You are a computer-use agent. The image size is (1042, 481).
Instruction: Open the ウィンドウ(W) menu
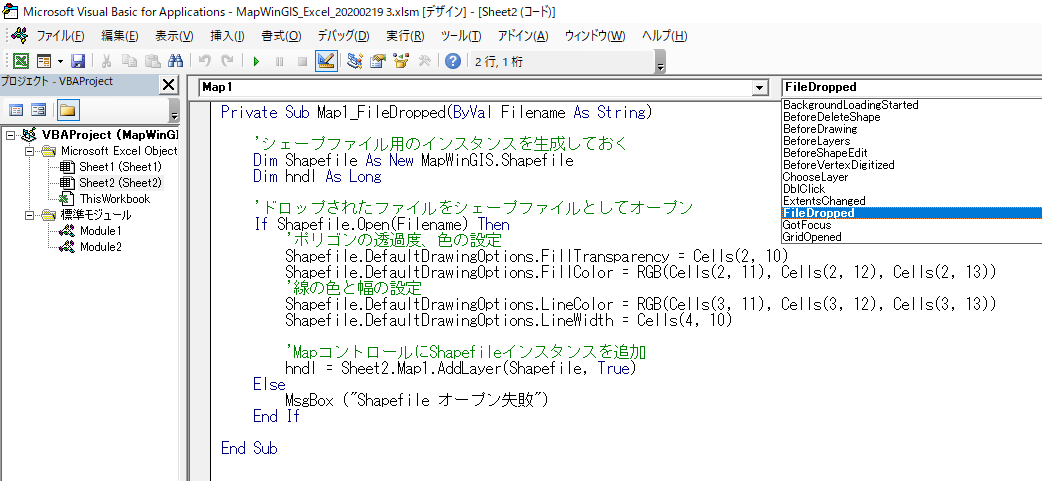pyautogui.click(x=595, y=36)
